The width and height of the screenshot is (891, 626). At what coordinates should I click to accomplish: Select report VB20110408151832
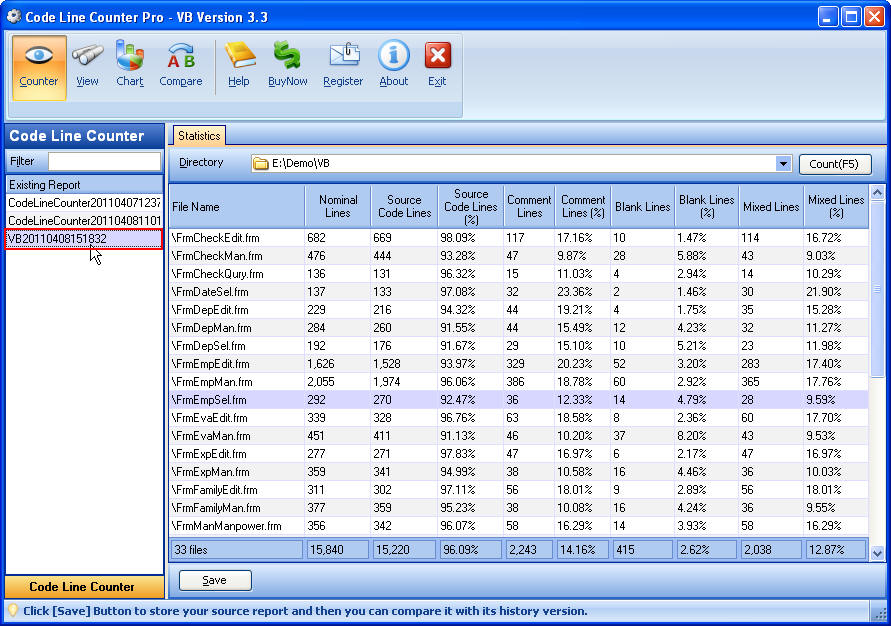[84, 239]
